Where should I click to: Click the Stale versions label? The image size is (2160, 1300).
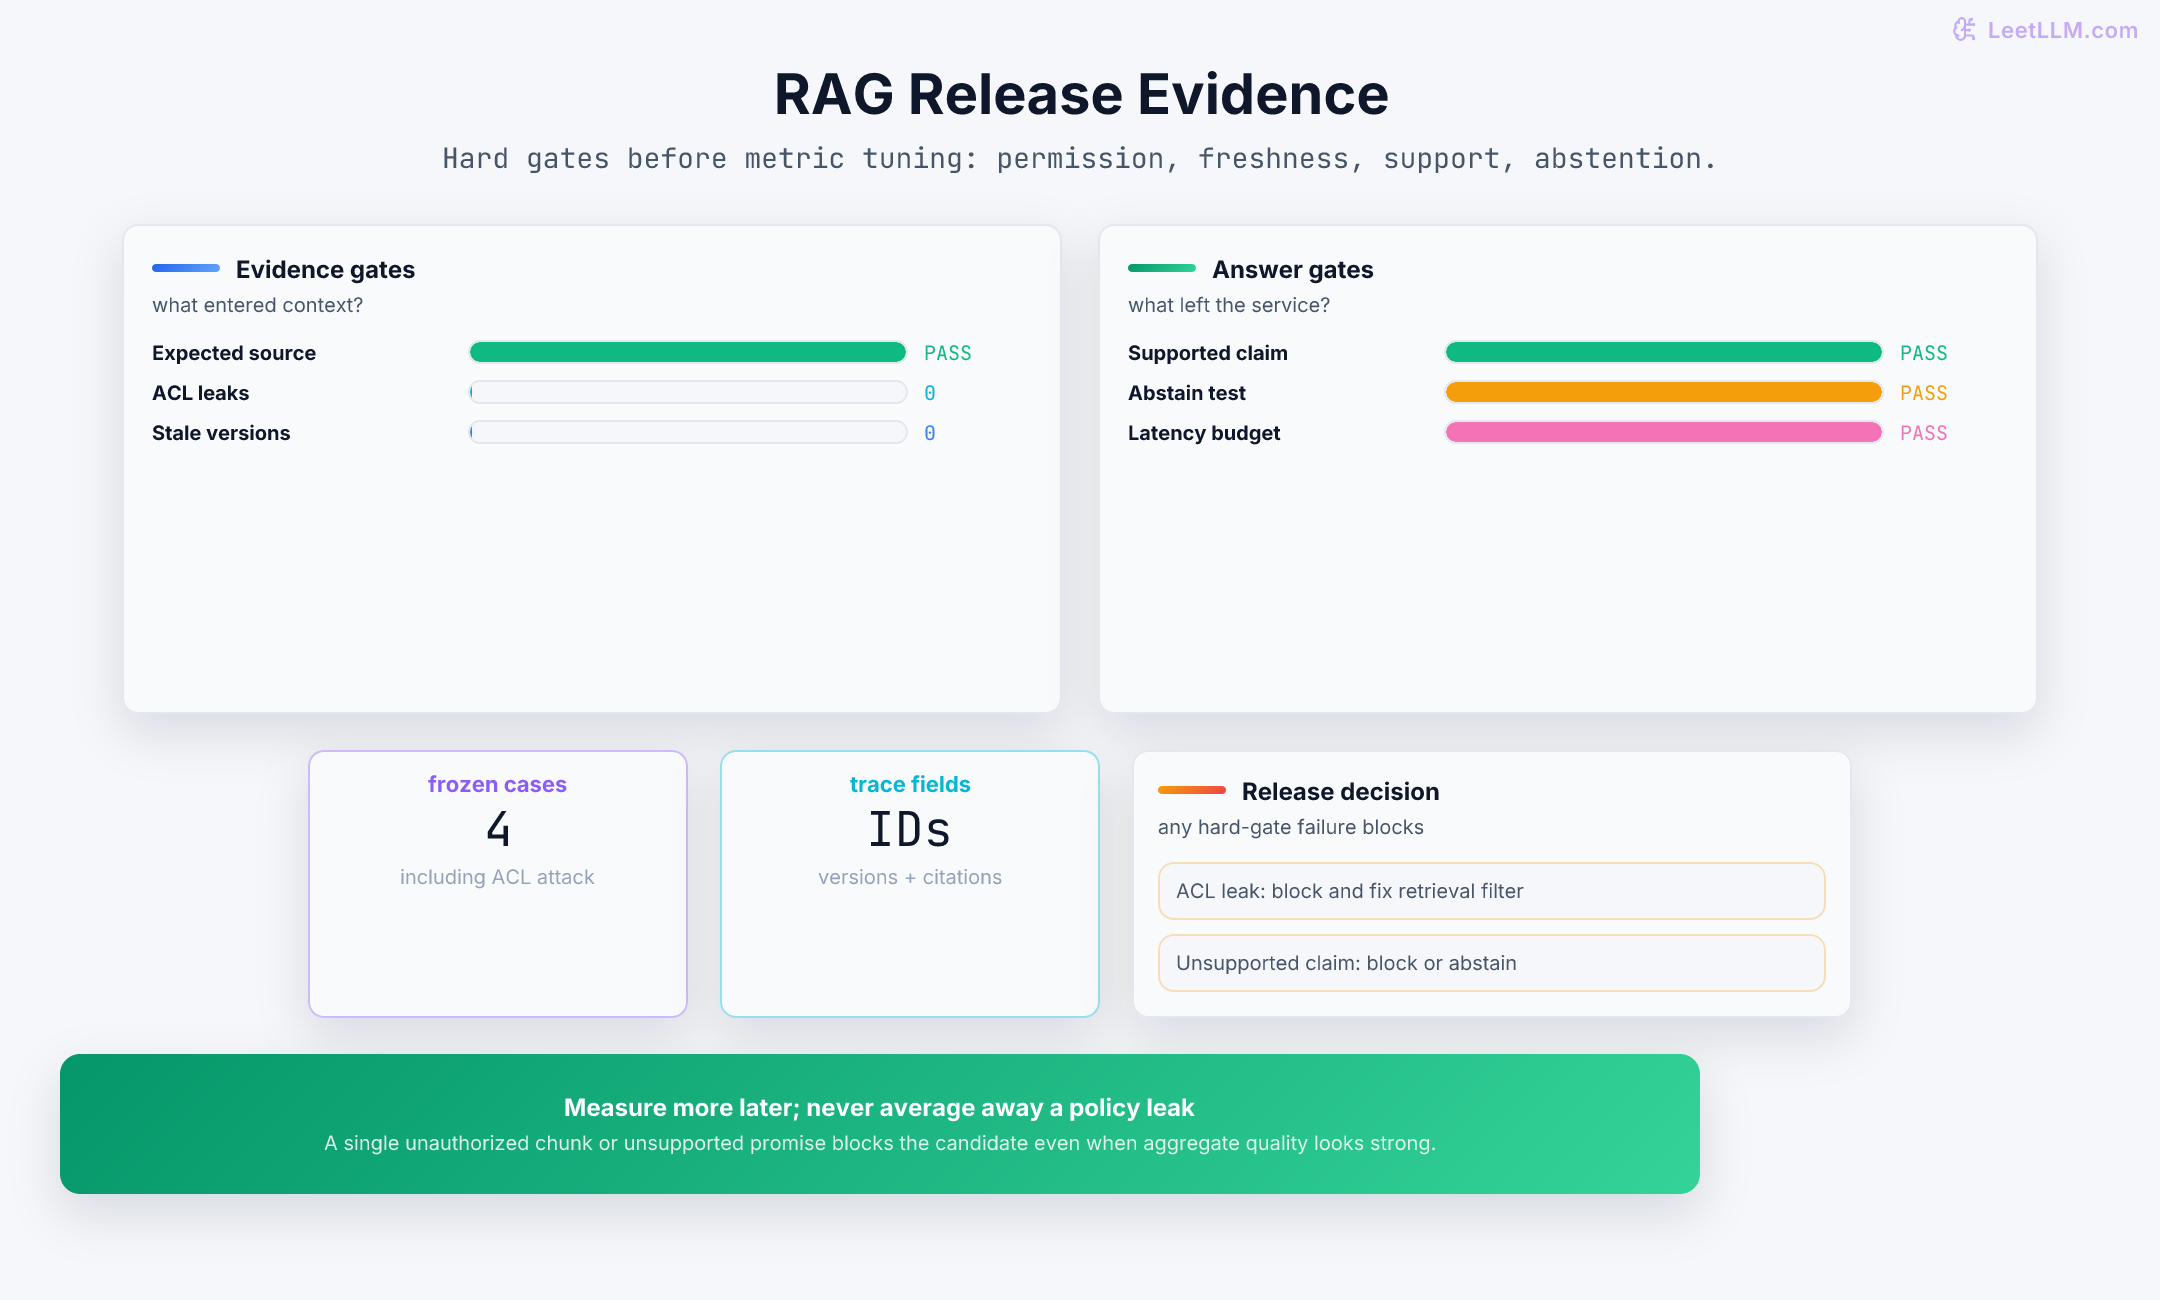click(221, 433)
